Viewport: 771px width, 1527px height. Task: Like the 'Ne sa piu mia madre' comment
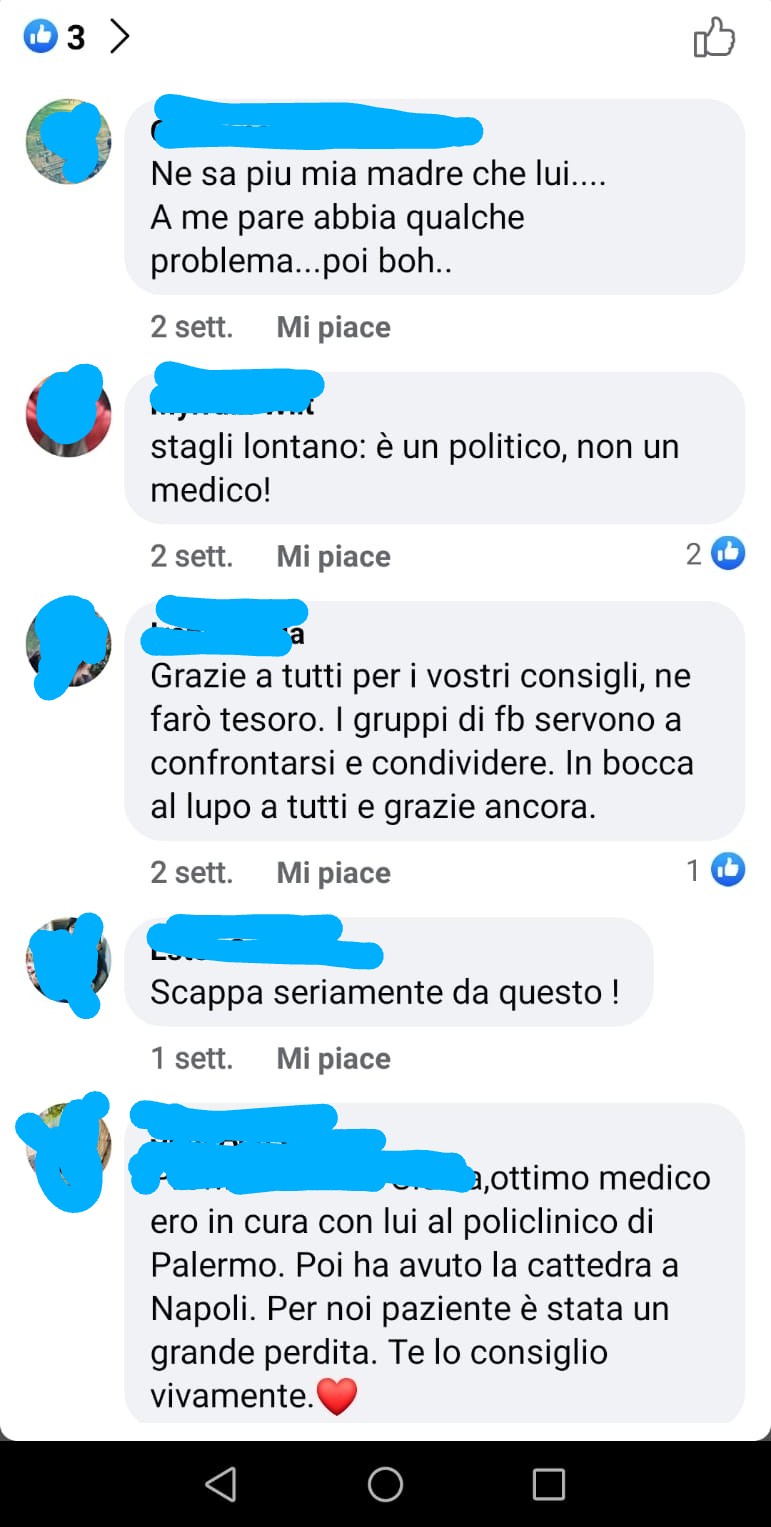(333, 327)
